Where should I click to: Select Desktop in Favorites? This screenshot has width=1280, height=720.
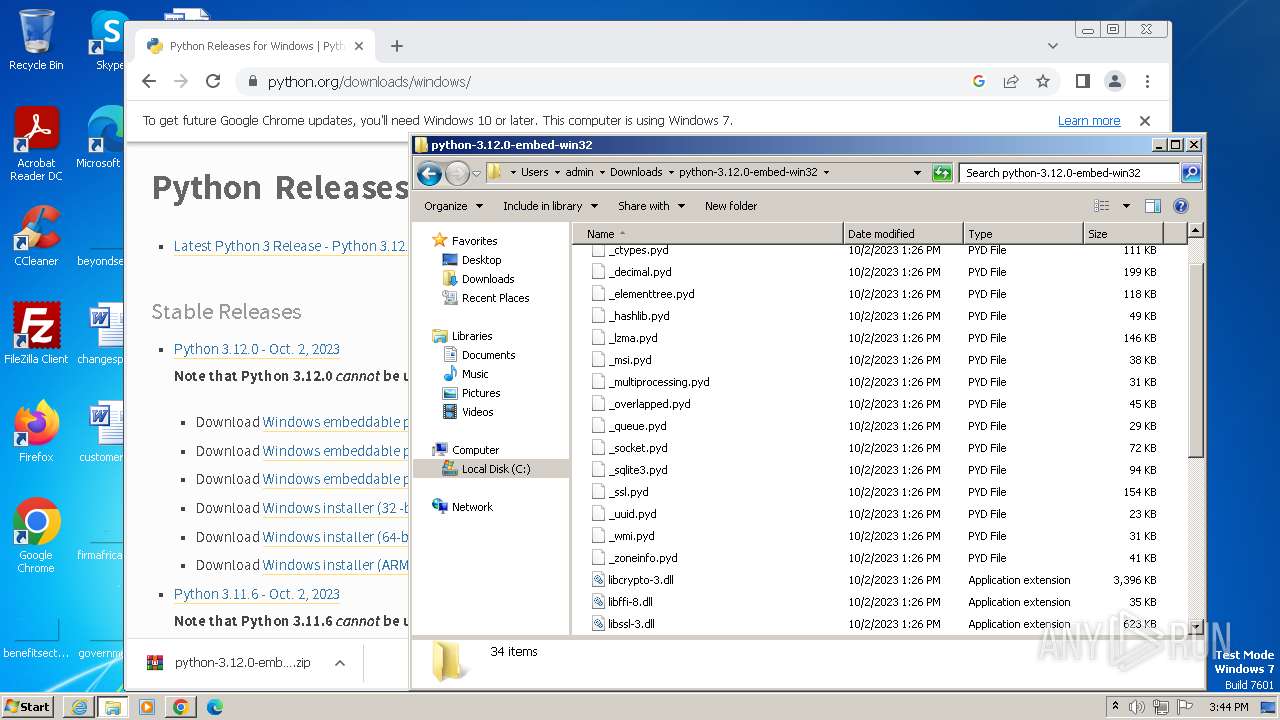pos(481,260)
